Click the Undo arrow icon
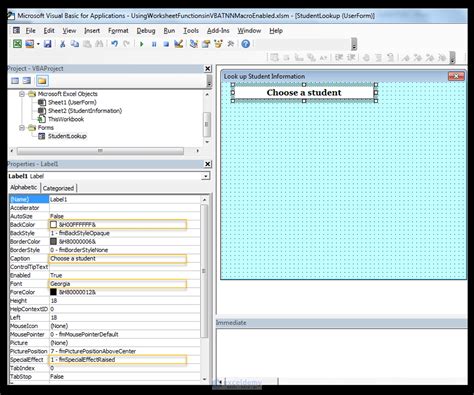The image size is (474, 395). click(x=114, y=44)
